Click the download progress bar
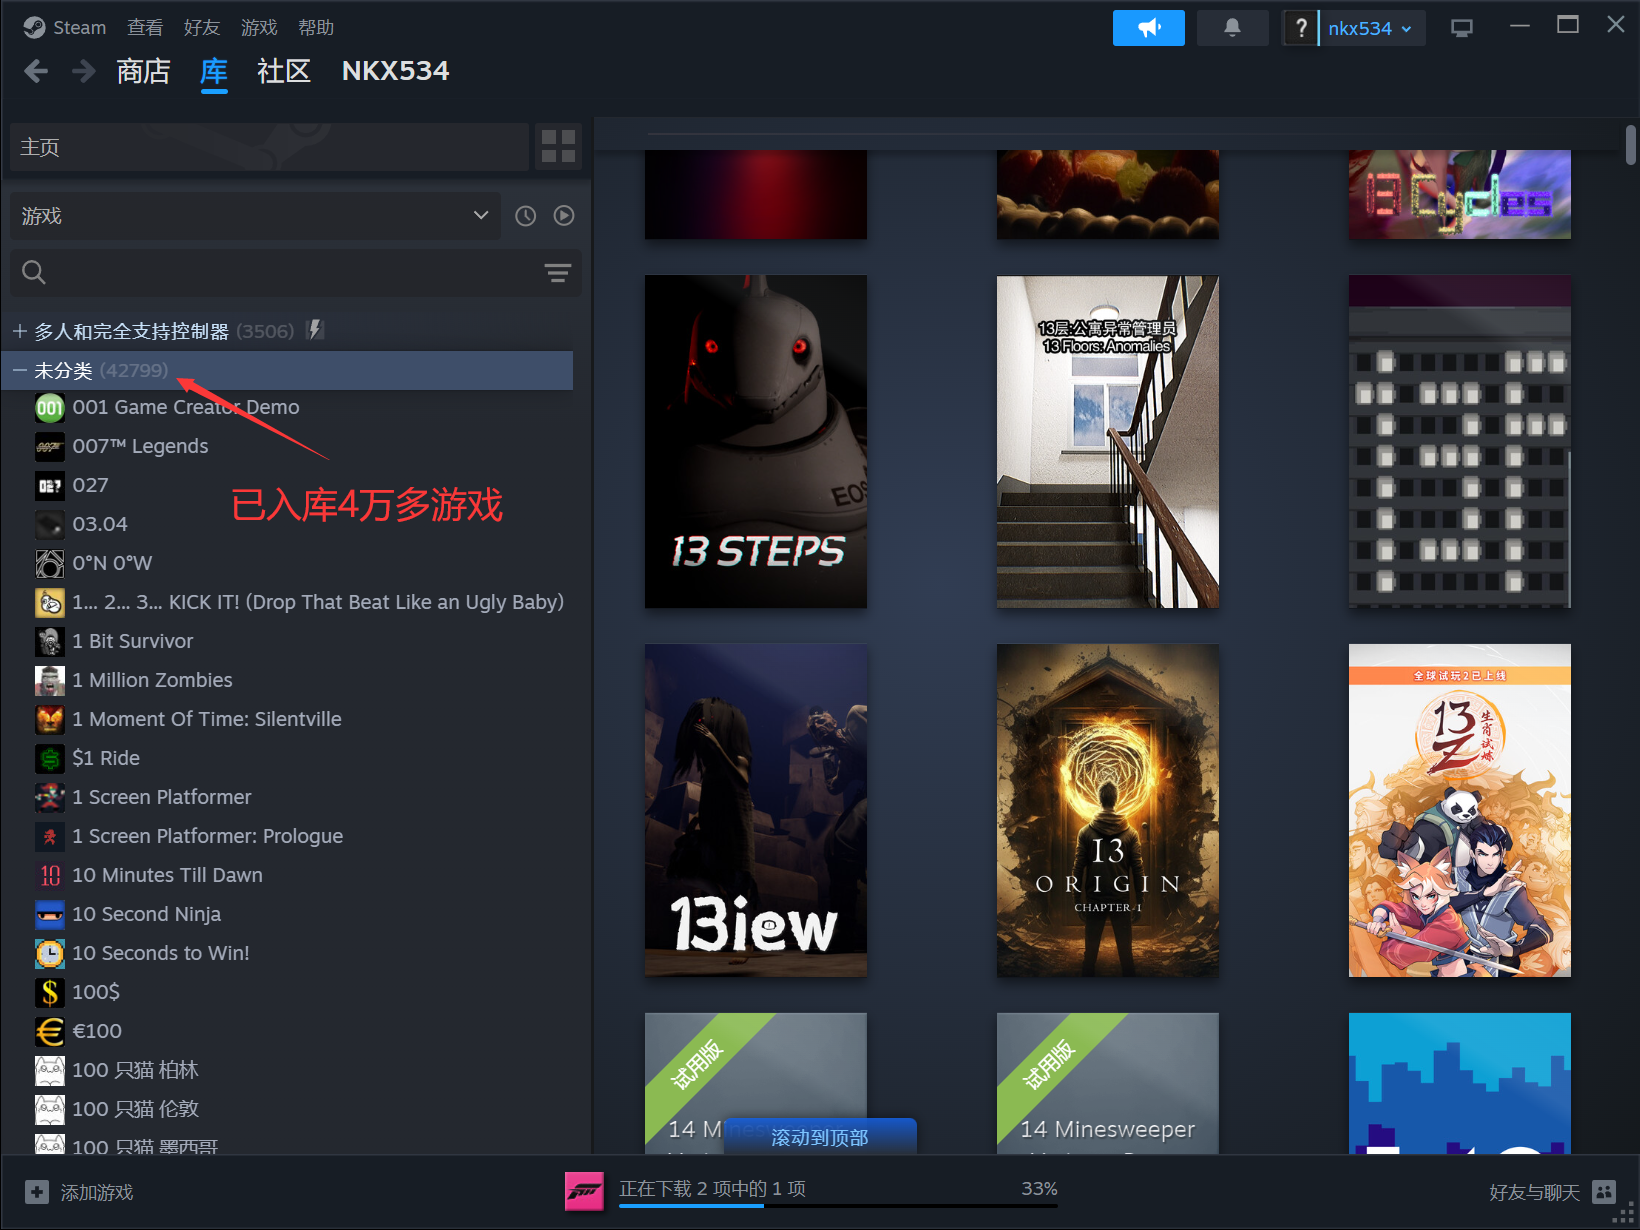Screen dimensions: 1640x1230 [838, 1206]
